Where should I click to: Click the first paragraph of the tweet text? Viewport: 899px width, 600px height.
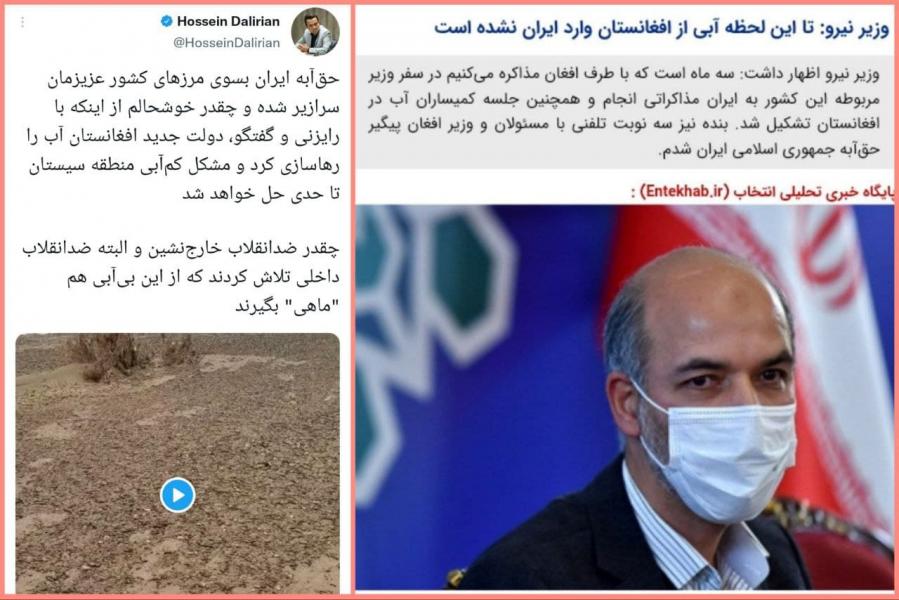pos(183,137)
